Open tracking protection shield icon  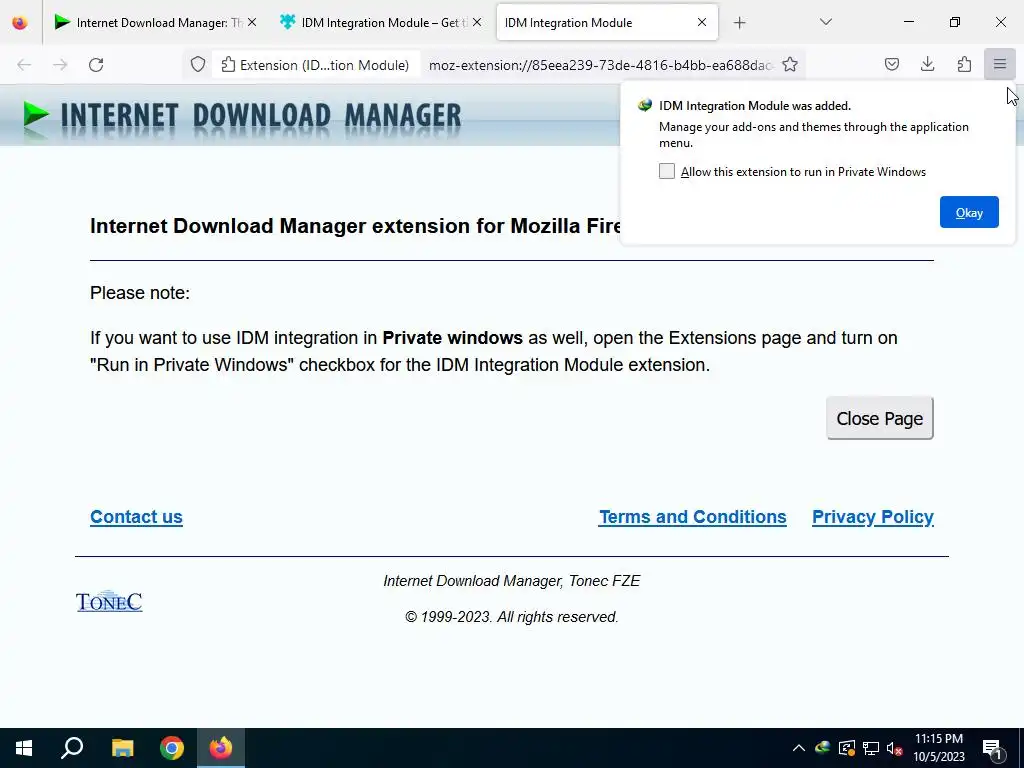point(198,65)
